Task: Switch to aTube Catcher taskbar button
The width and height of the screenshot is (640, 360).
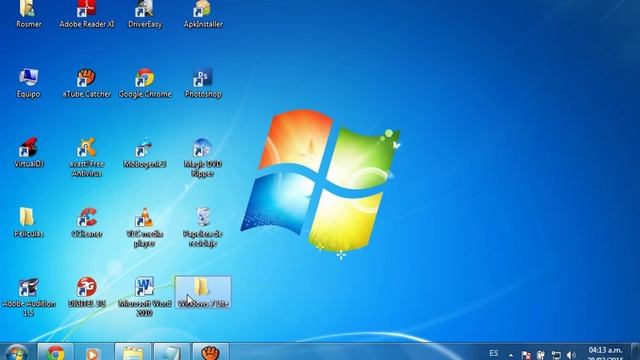Action: click(x=210, y=353)
